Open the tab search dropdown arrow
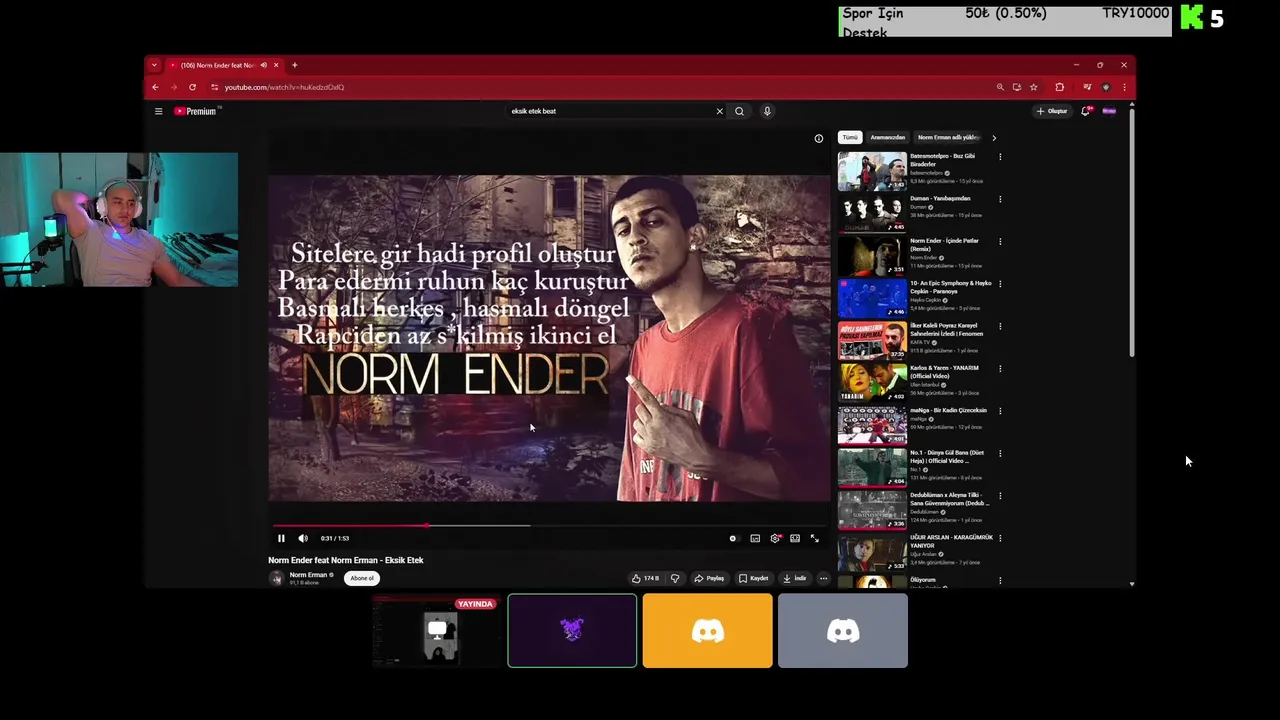 [154, 65]
